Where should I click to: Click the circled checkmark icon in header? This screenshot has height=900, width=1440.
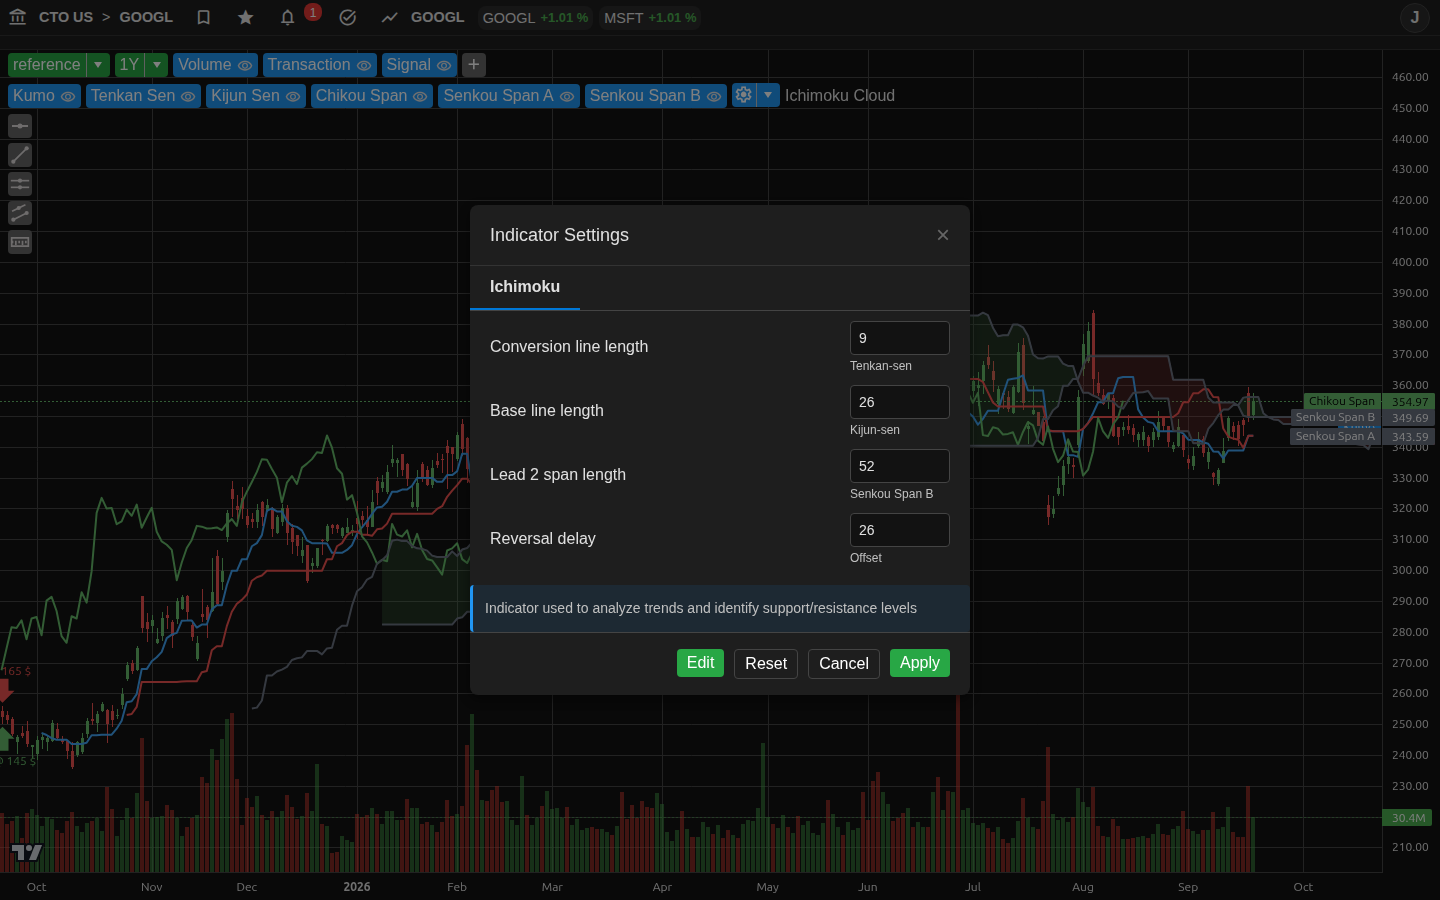pos(348,17)
